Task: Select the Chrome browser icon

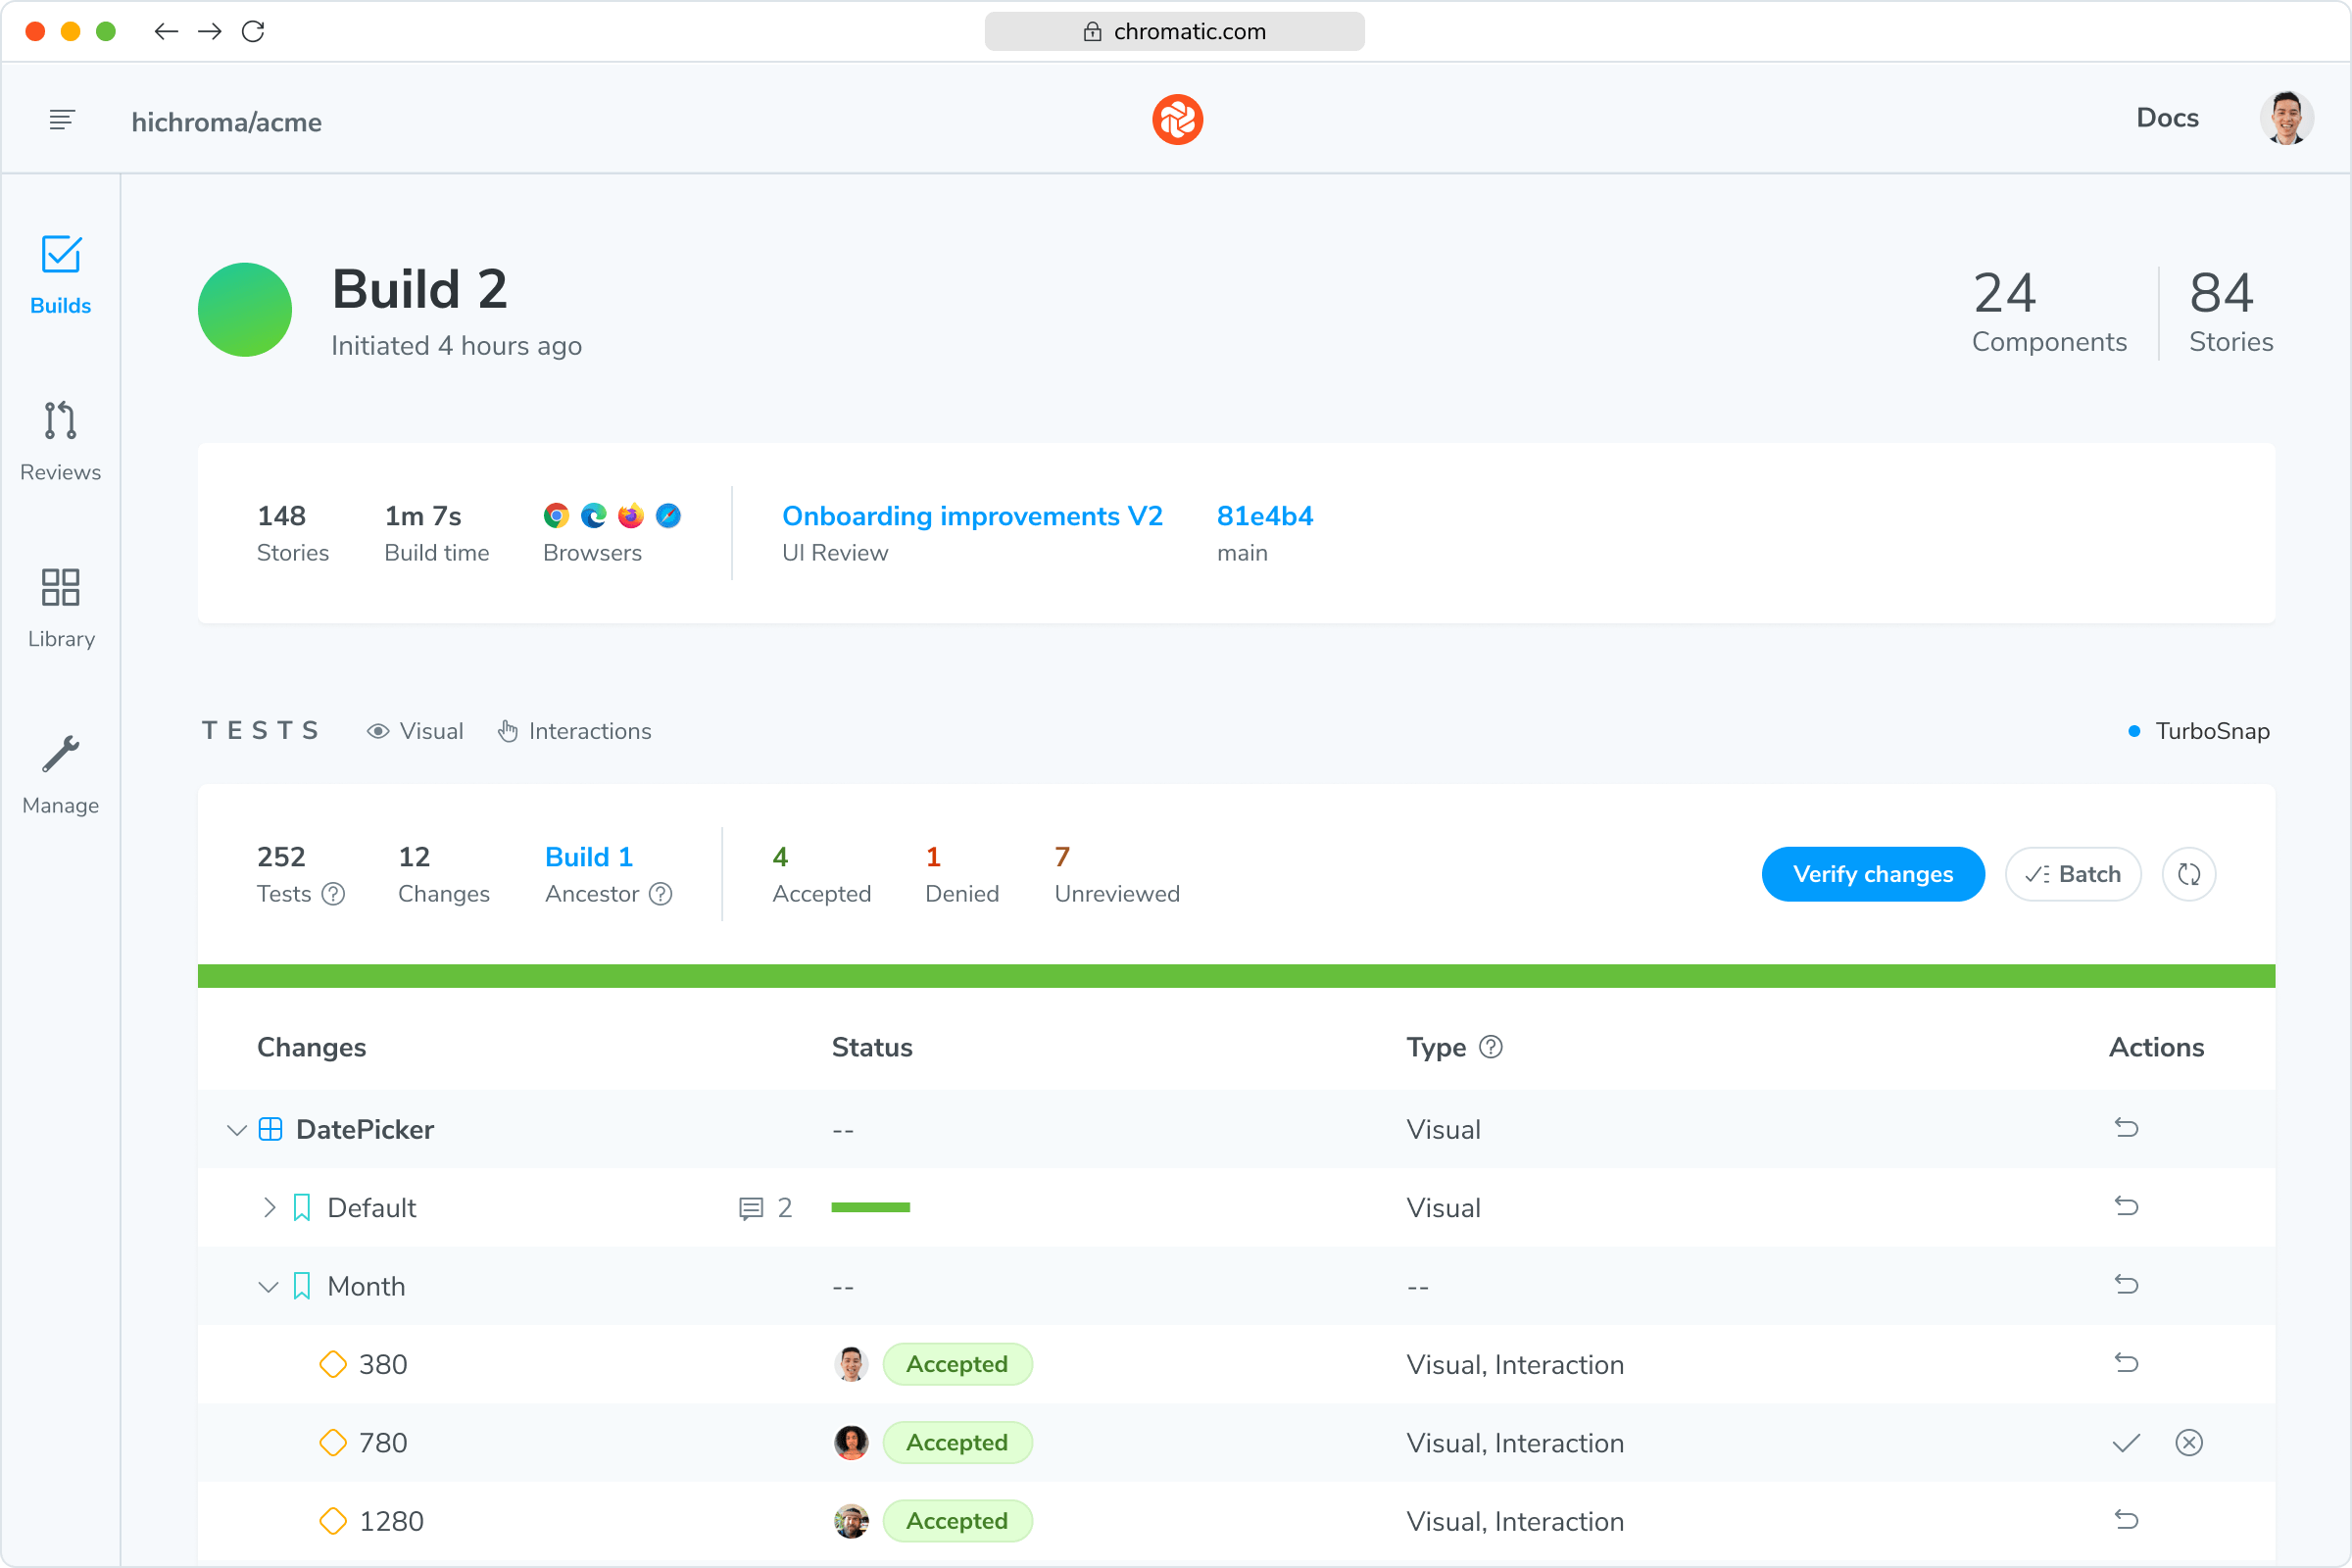Action: pyautogui.click(x=556, y=516)
